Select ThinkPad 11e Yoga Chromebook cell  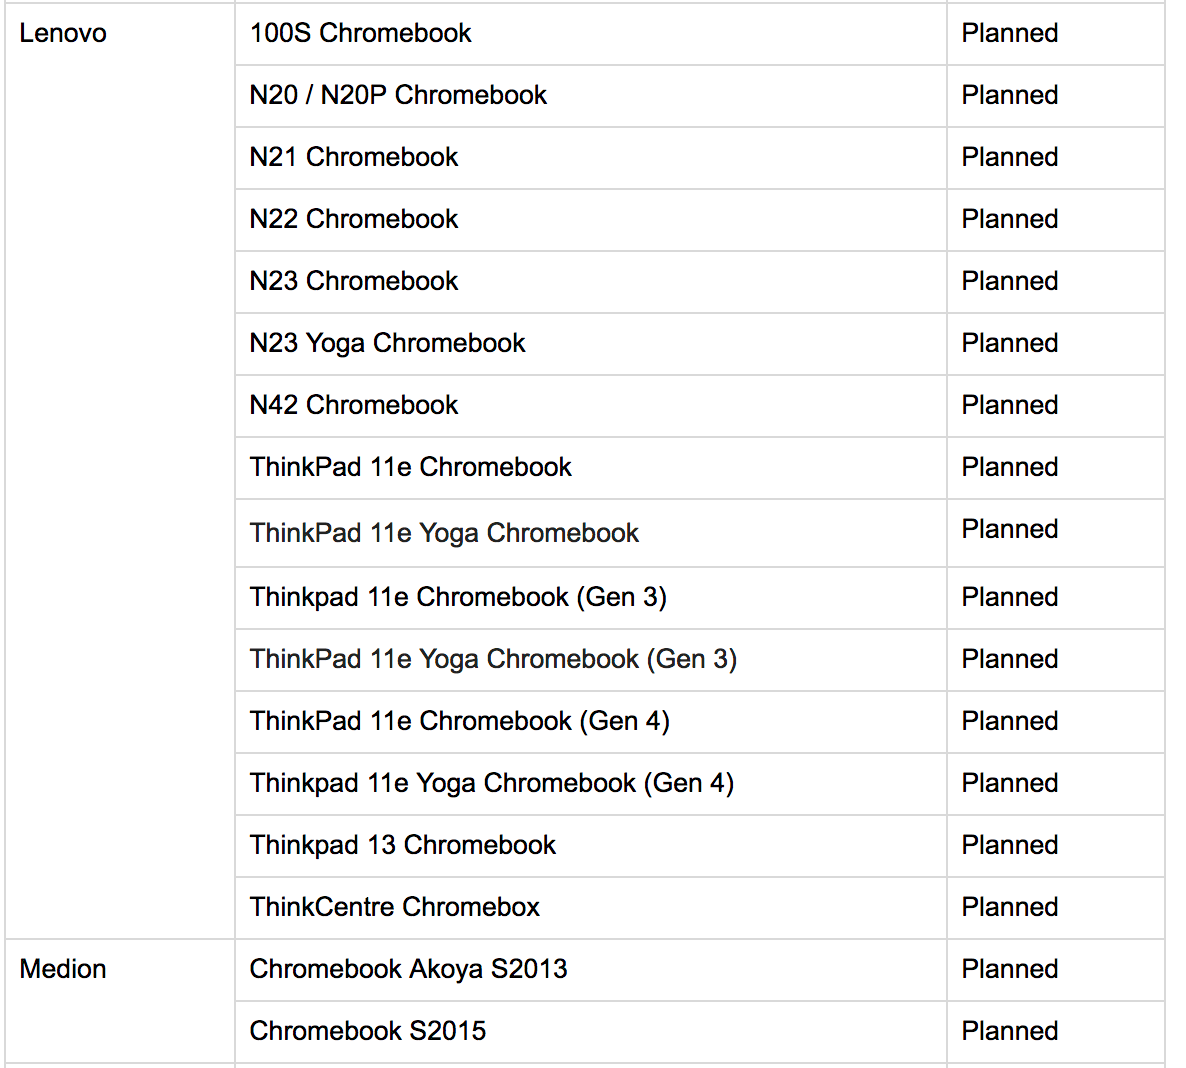coord(444,533)
